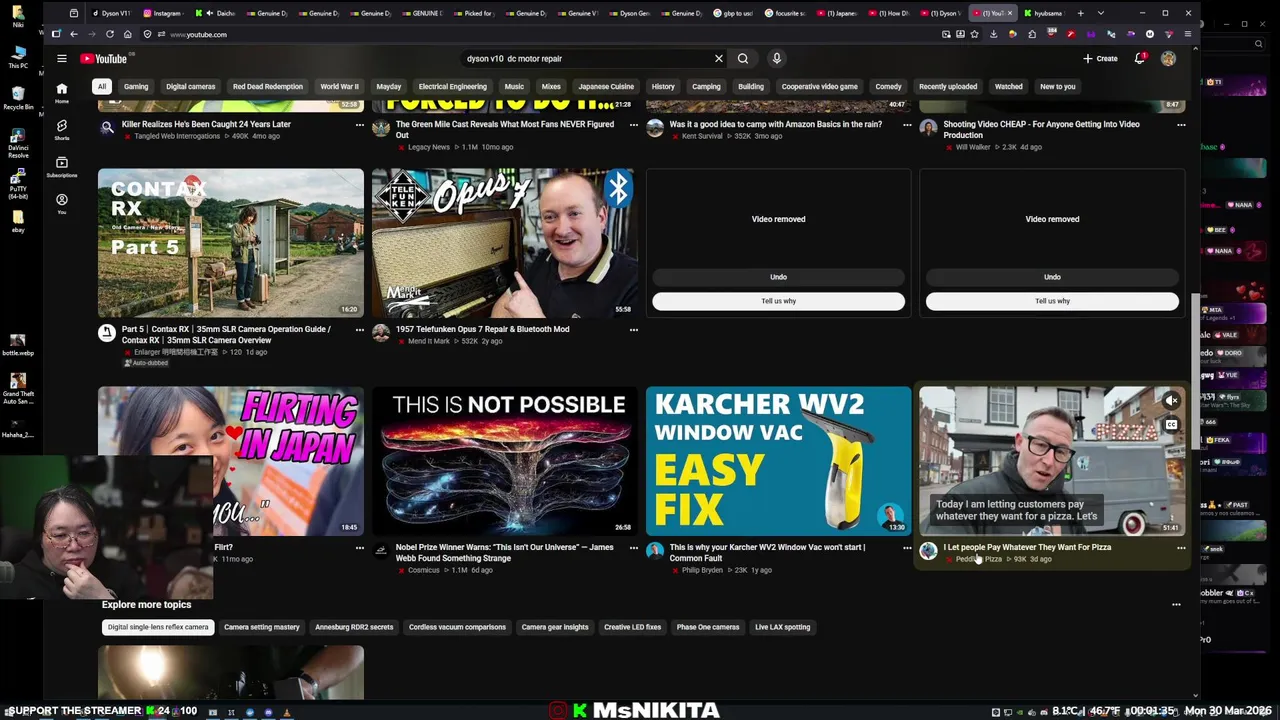Select Creative LED fixes topic

(x=632, y=627)
